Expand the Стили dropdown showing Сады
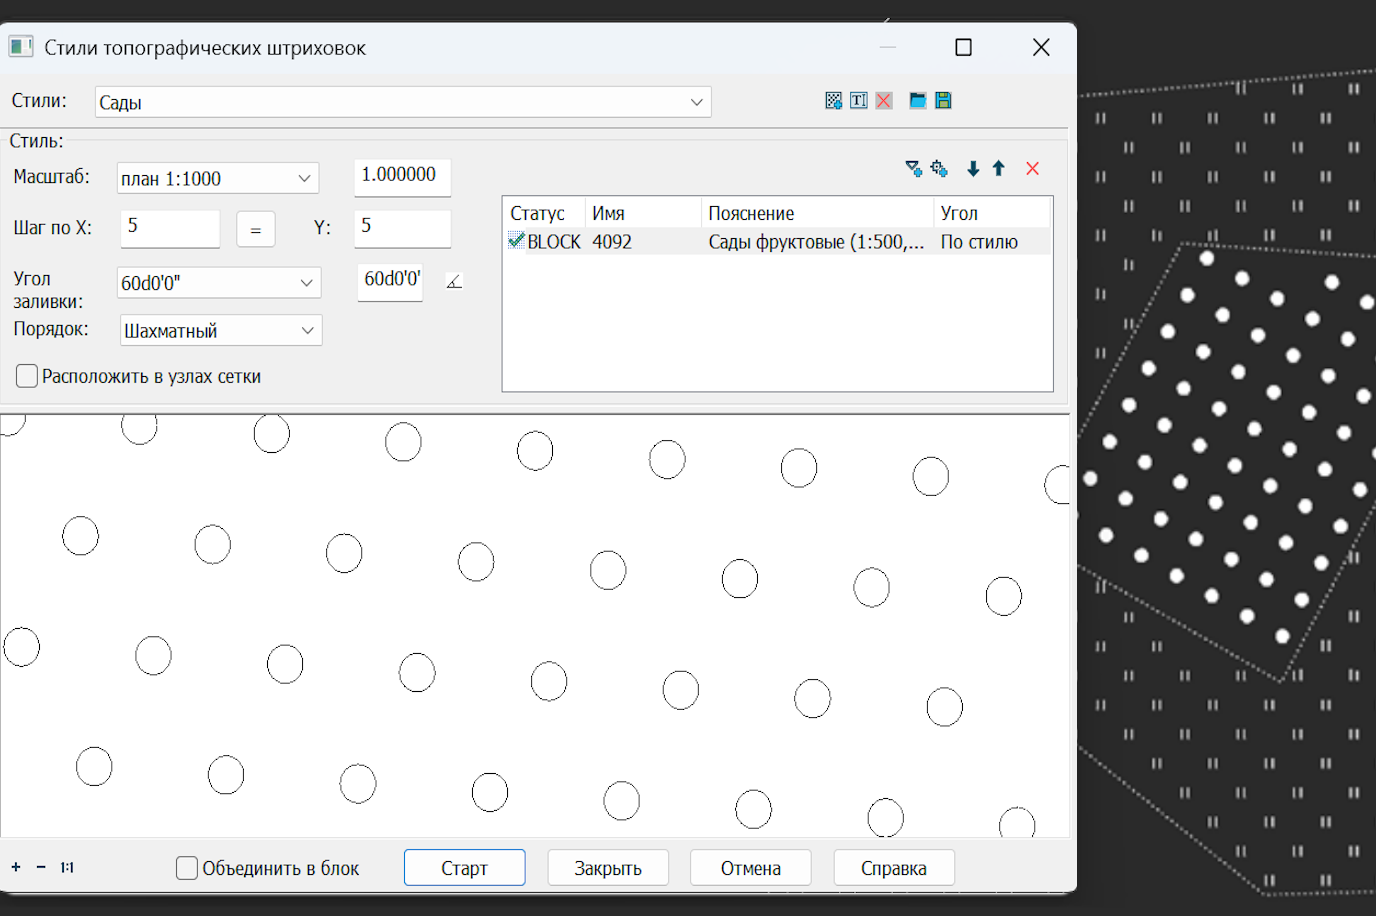Image resolution: width=1376 pixels, height=916 pixels. [x=696, y=102]
